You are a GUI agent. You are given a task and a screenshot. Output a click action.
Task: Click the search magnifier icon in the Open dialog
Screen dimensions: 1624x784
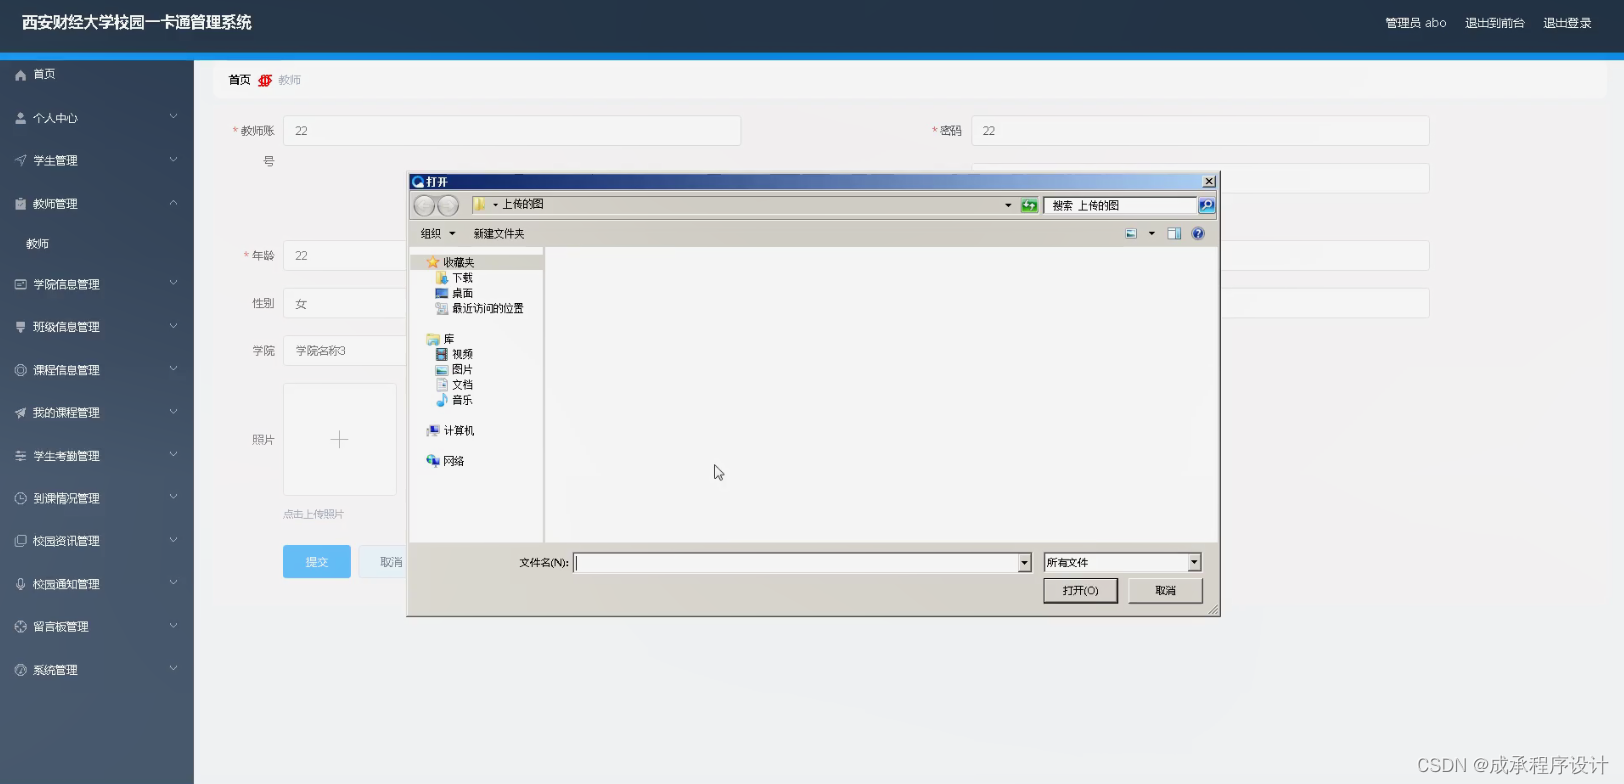1207,205
